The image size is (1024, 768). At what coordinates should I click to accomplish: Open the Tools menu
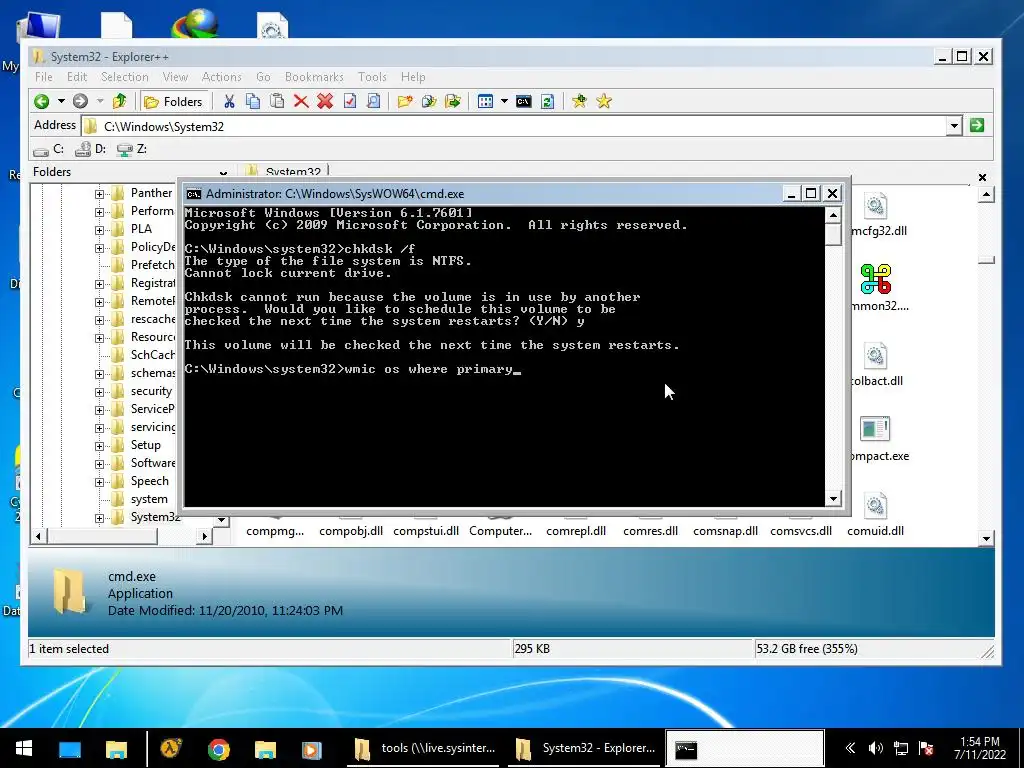[x=372, y=77]
